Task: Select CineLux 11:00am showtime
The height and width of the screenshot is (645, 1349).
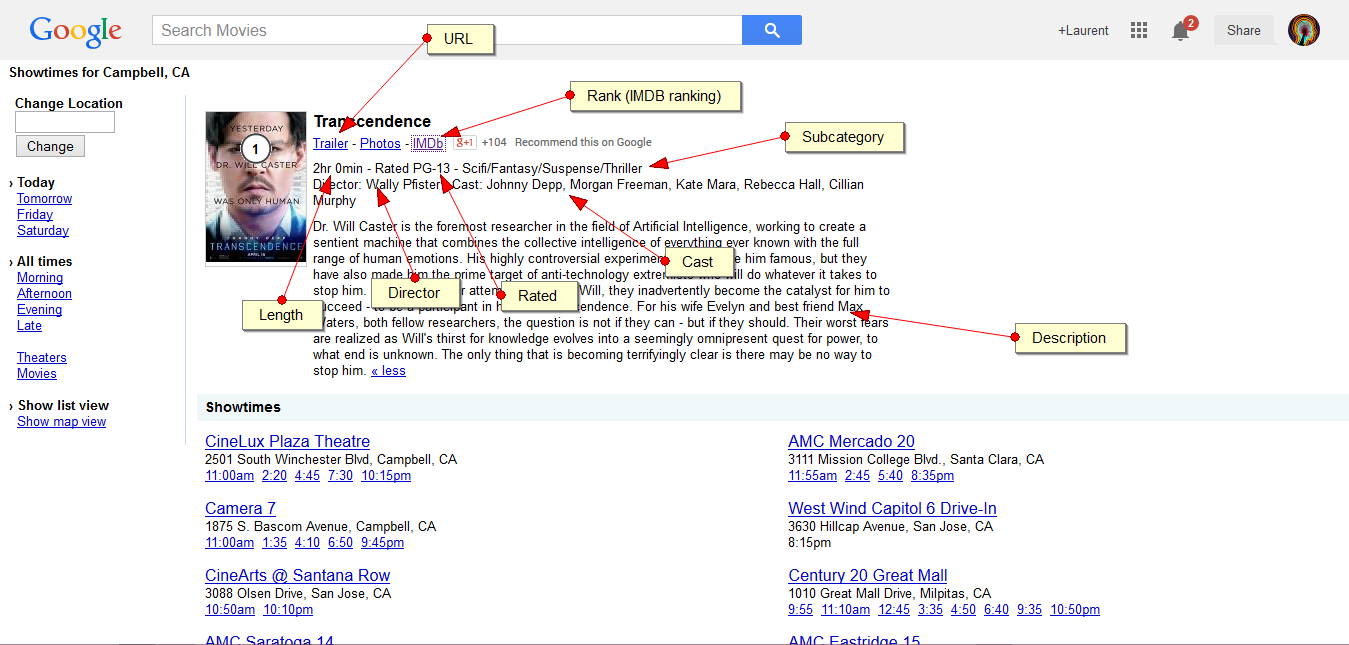Action: point(229,476)
